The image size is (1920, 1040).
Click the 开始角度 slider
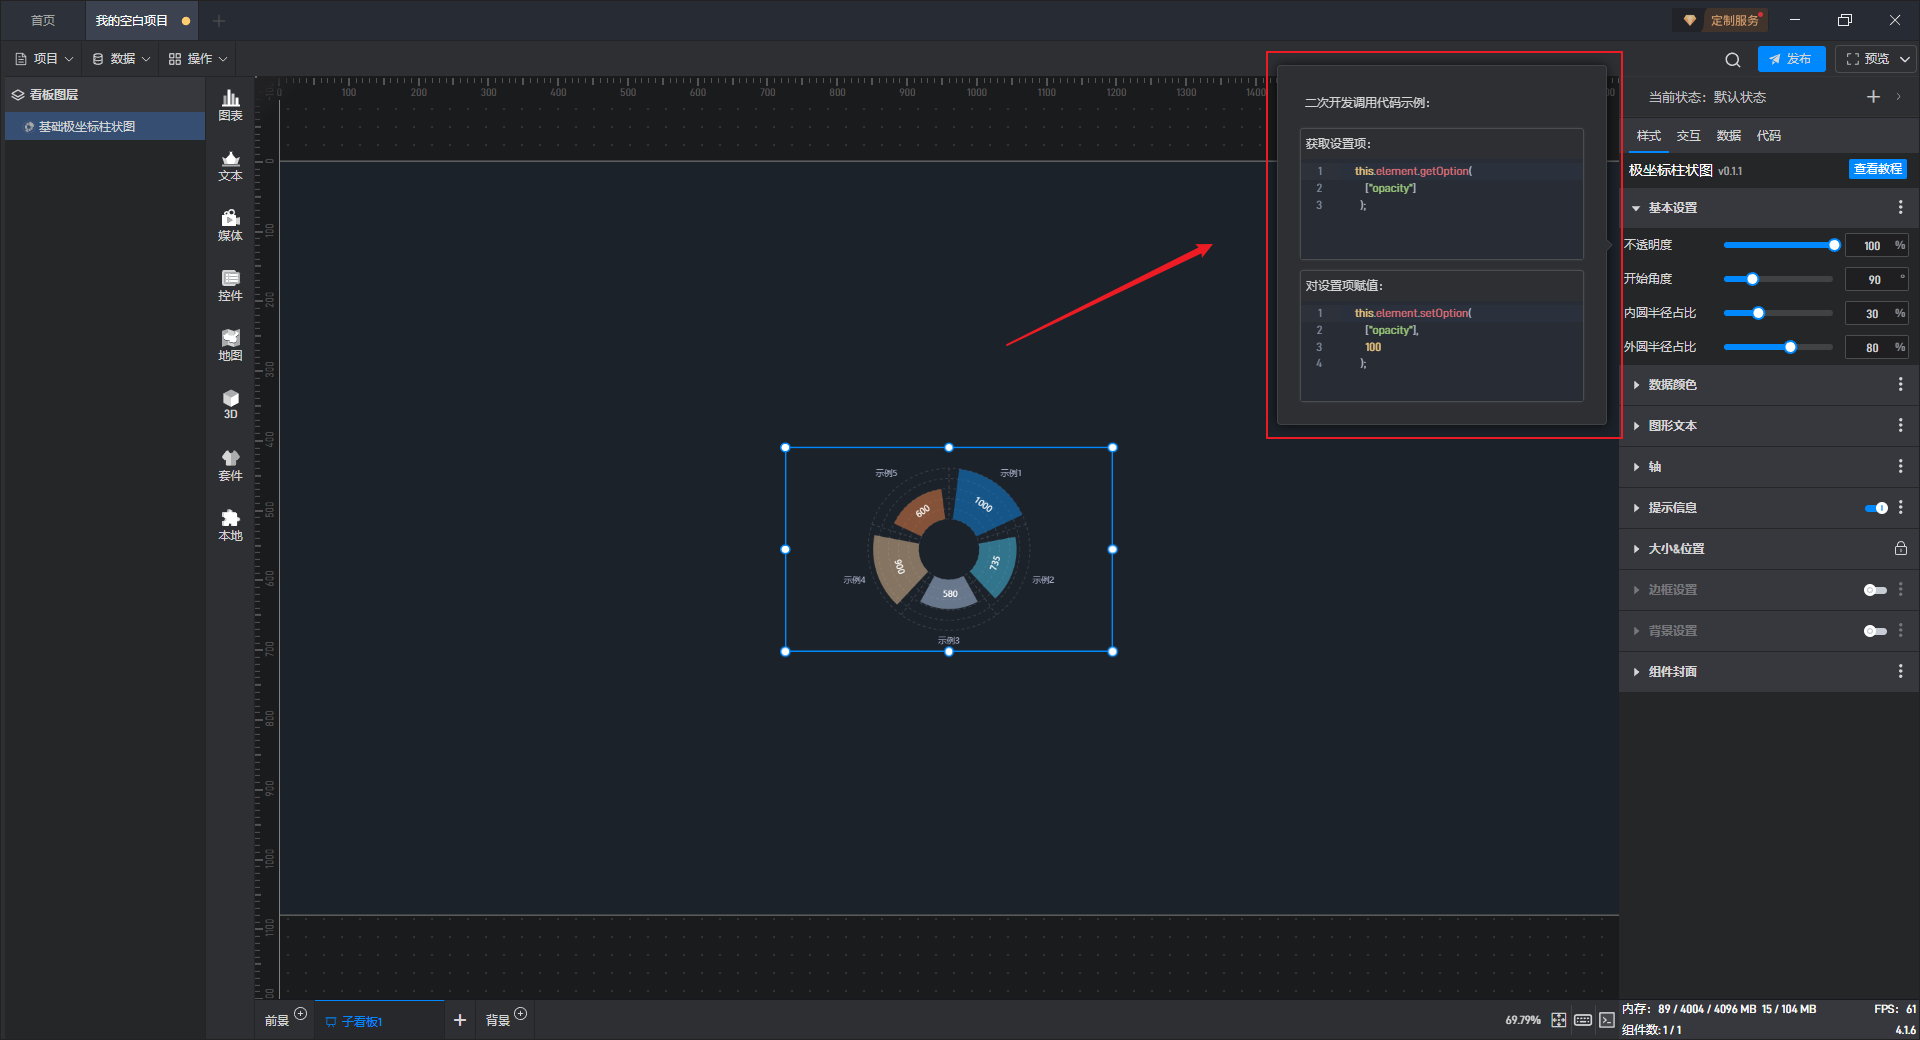1780,279
